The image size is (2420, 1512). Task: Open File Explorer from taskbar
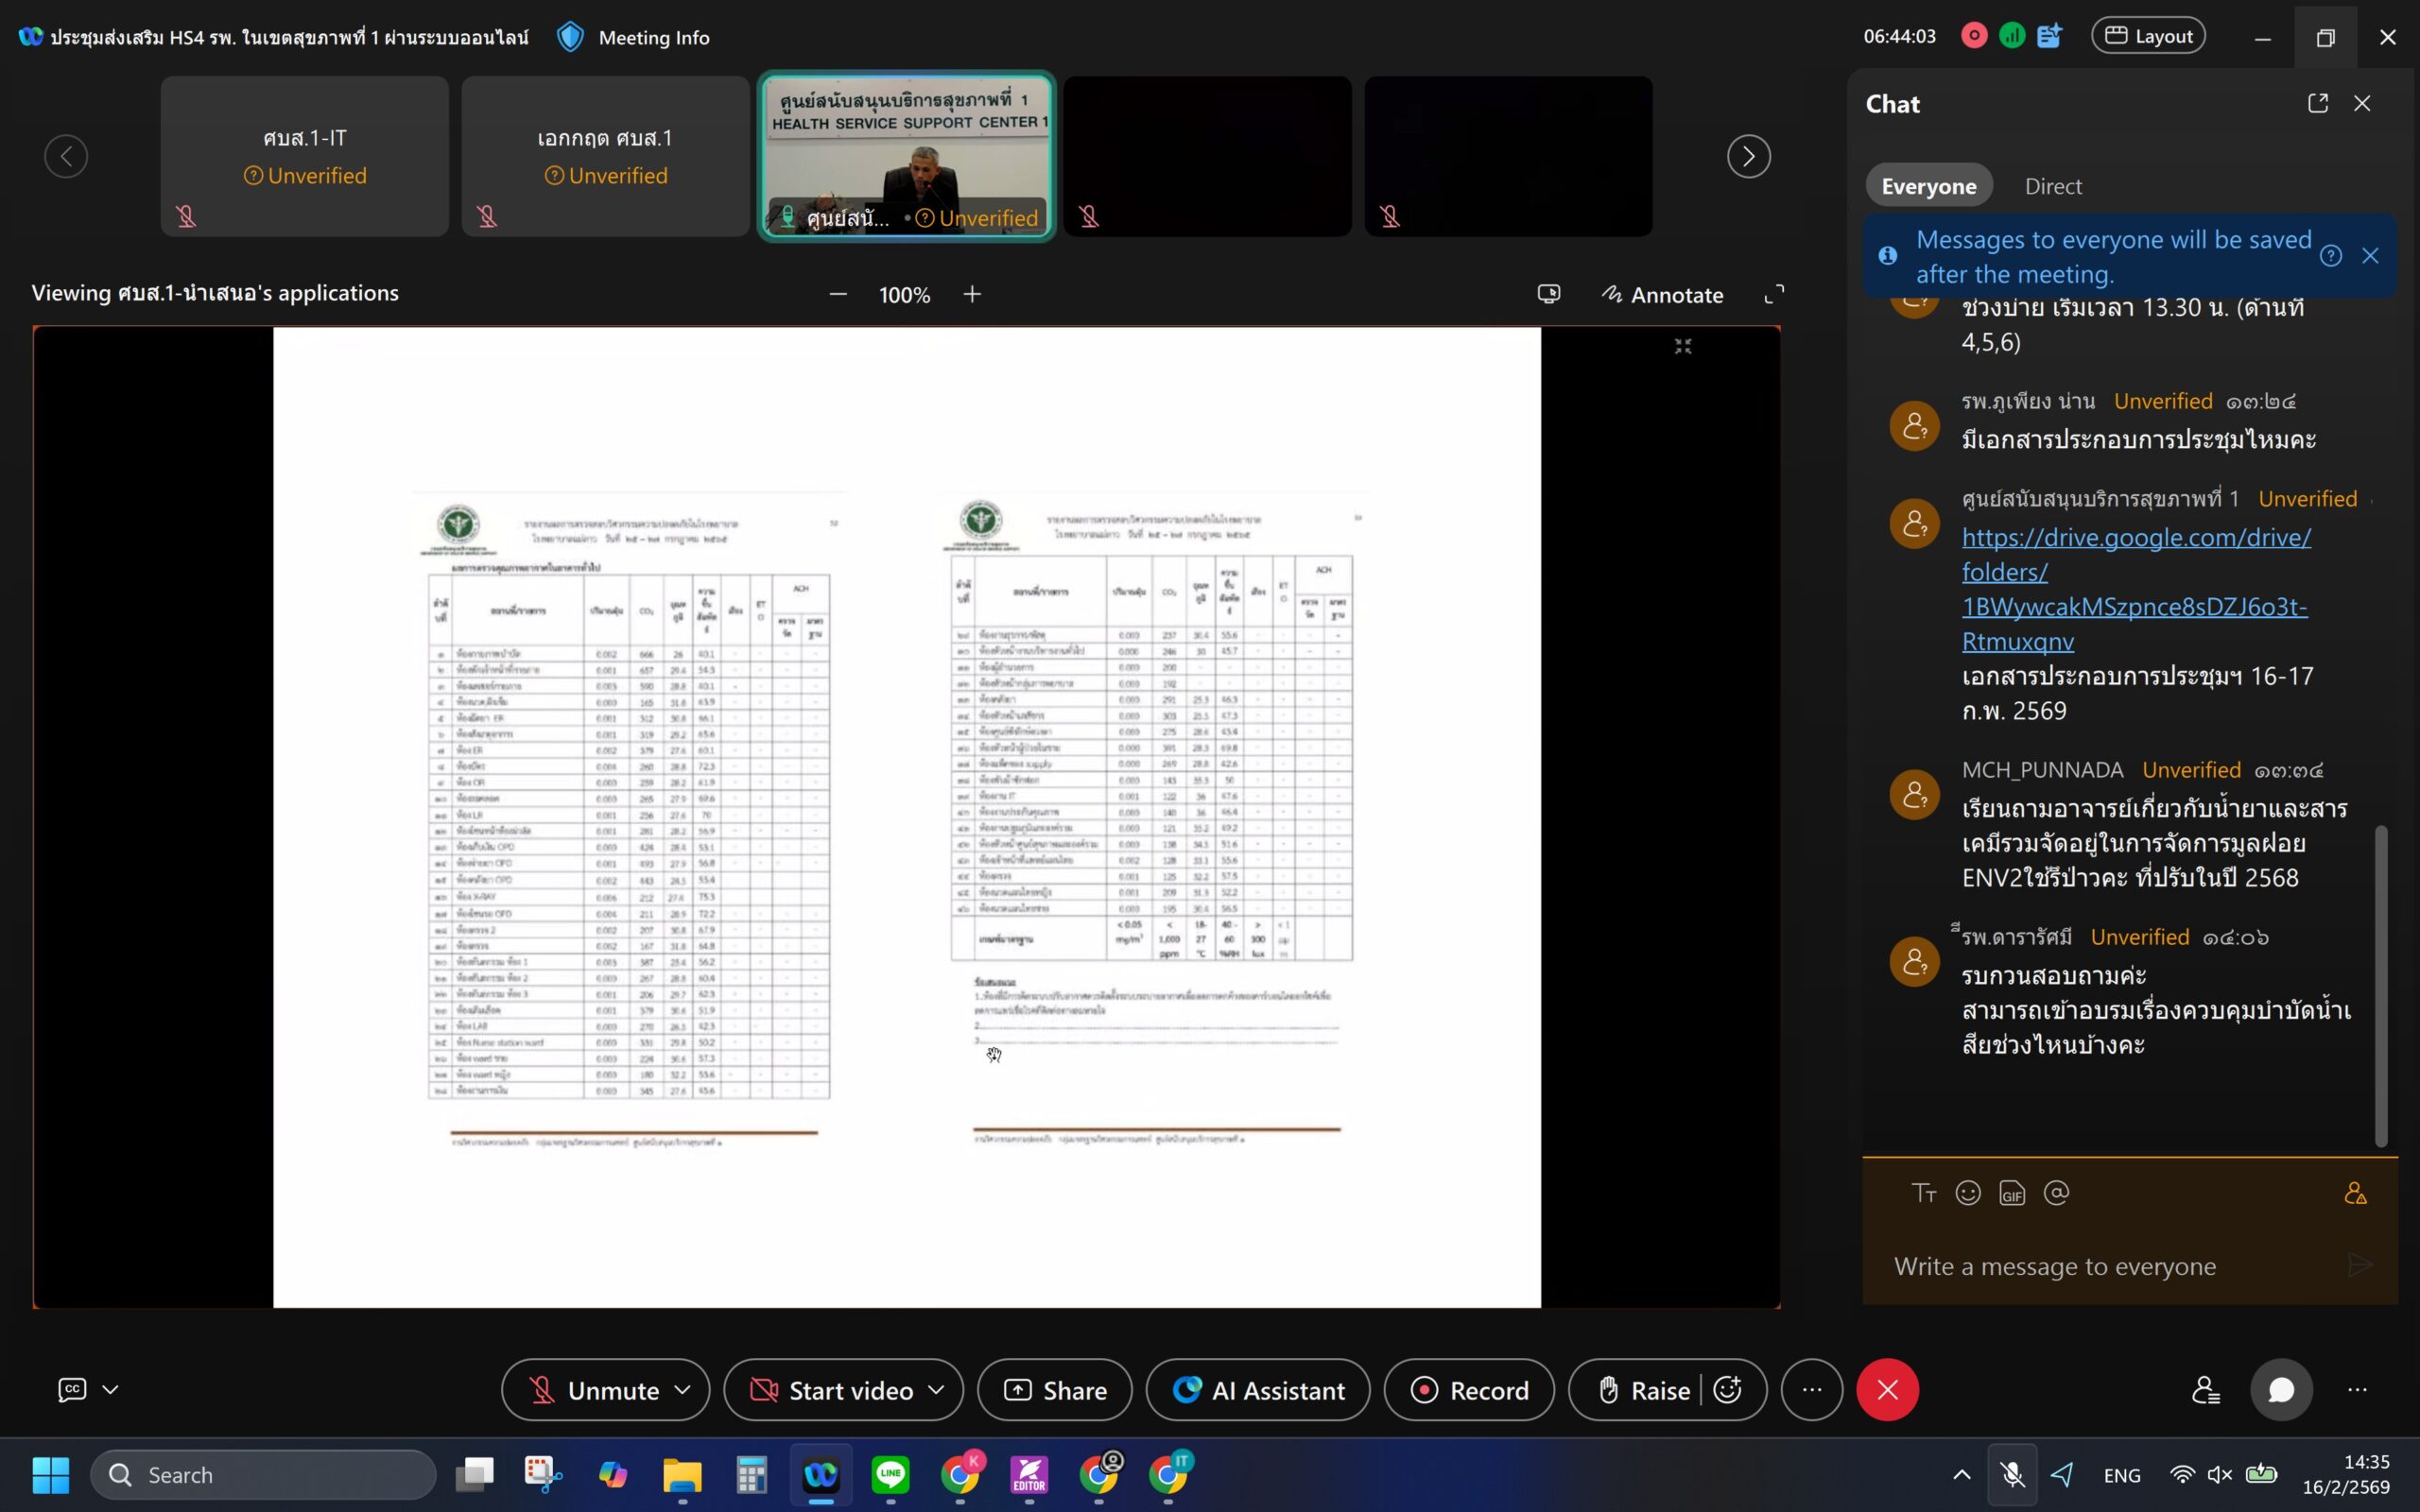click(x=682, y=1475)
